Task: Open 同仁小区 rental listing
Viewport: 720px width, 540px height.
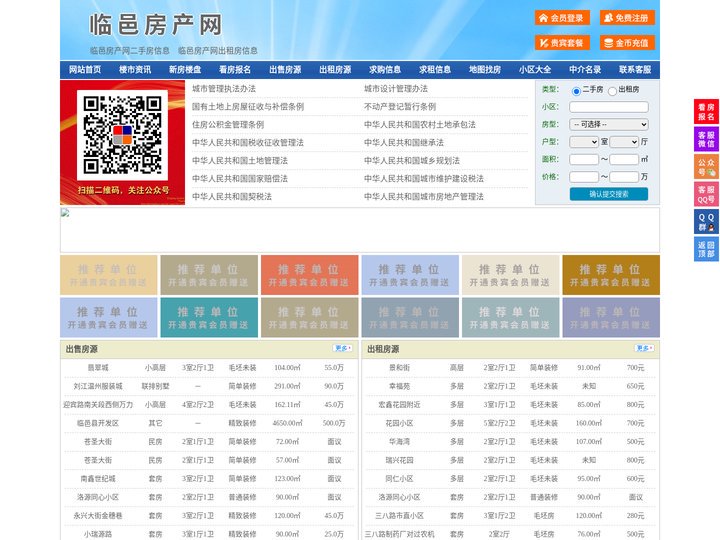Action: [x=399, y=478]
